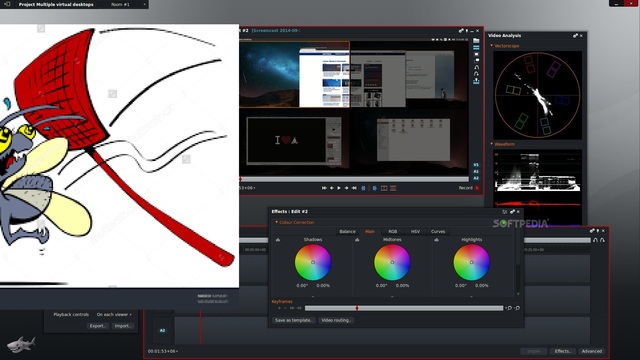Step one frame forward in the viewer

pos(346,188)
